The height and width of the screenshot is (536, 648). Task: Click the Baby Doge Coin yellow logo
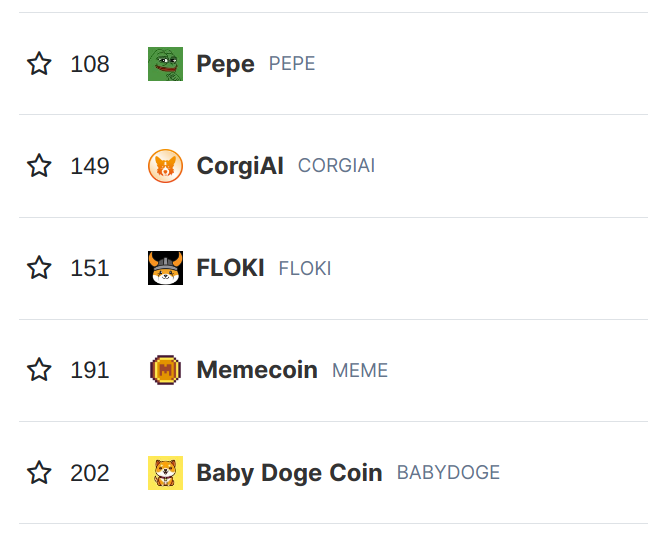(x=165, y=473)
